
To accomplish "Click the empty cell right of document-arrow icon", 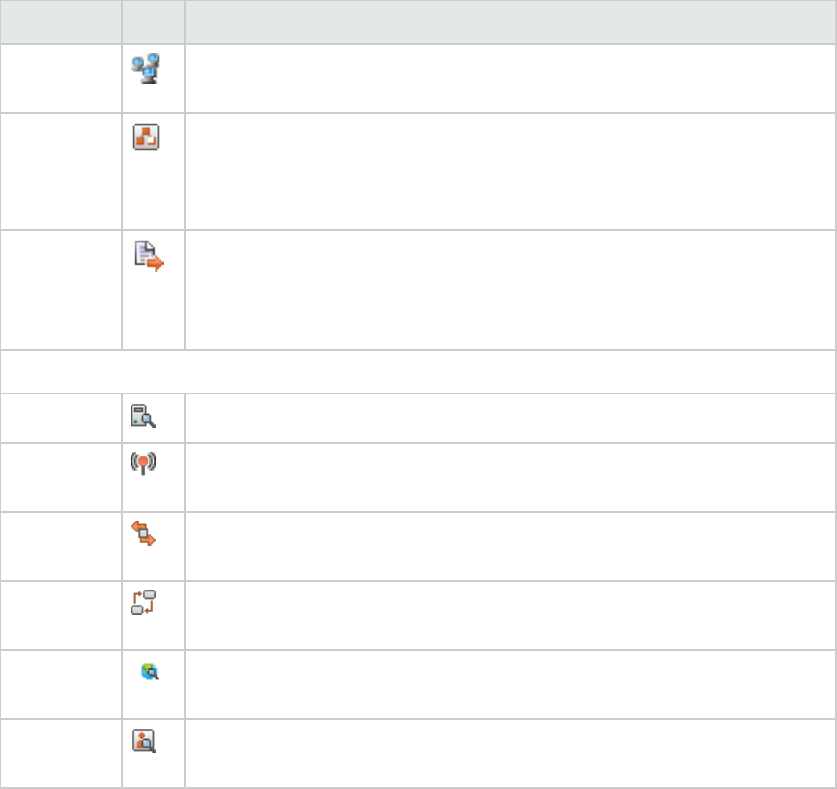I will 510,290.
